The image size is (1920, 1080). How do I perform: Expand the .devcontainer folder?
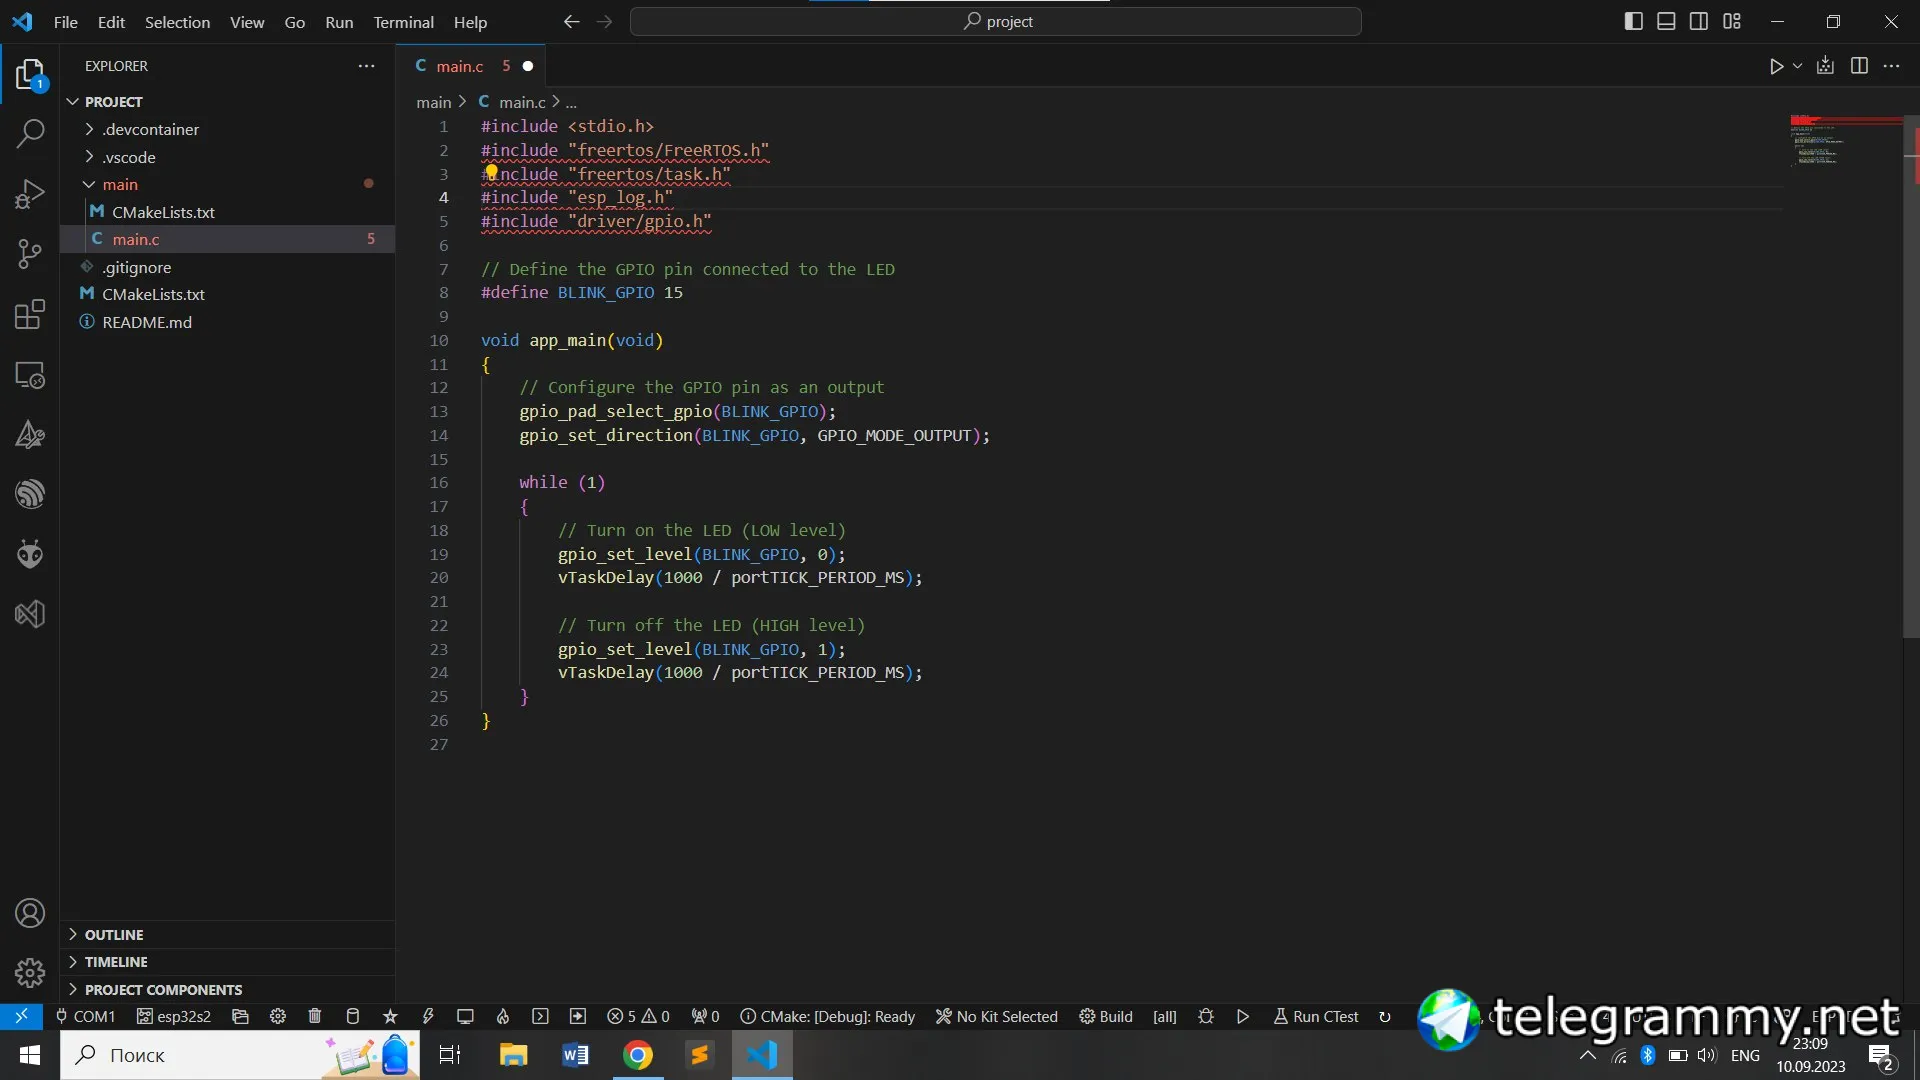tap(150, 129)
